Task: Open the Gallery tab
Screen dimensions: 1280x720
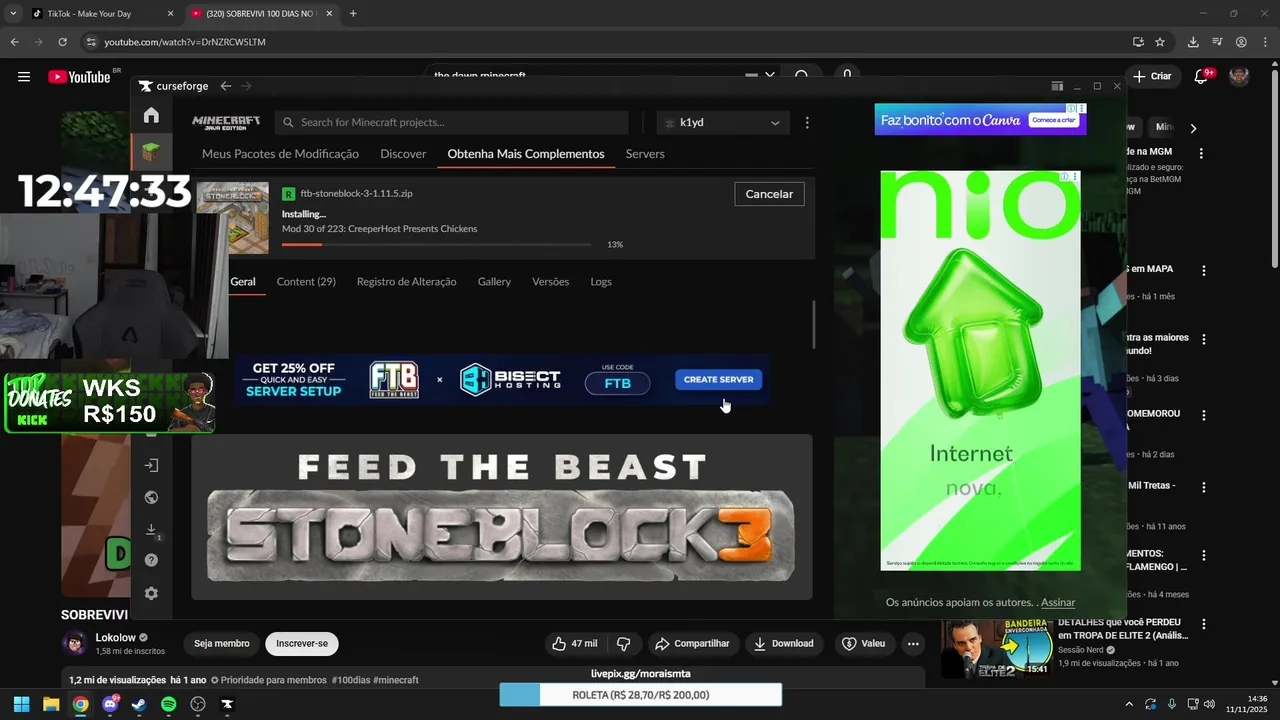Action: (494, 282)
